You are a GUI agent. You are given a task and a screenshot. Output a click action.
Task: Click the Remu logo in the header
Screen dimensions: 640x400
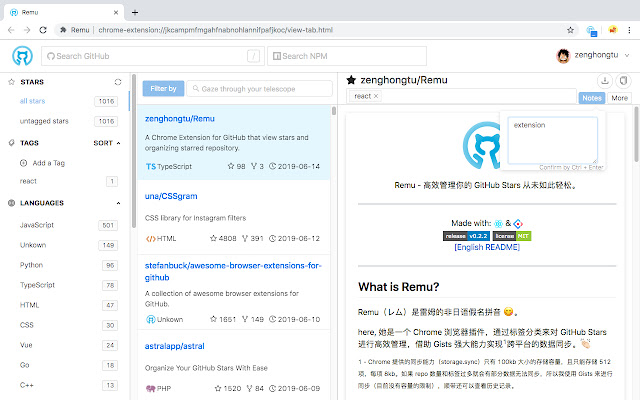(x=22, y=56)
